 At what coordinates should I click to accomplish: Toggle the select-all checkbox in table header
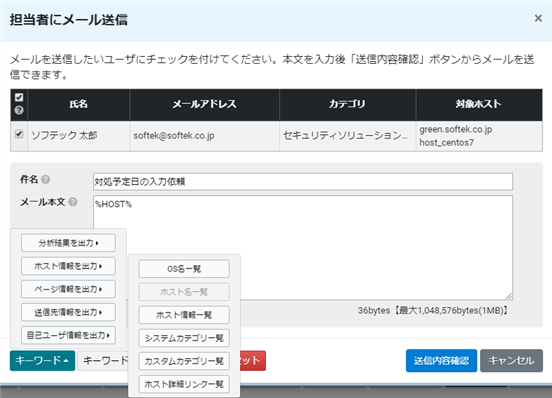click(19, 97)
